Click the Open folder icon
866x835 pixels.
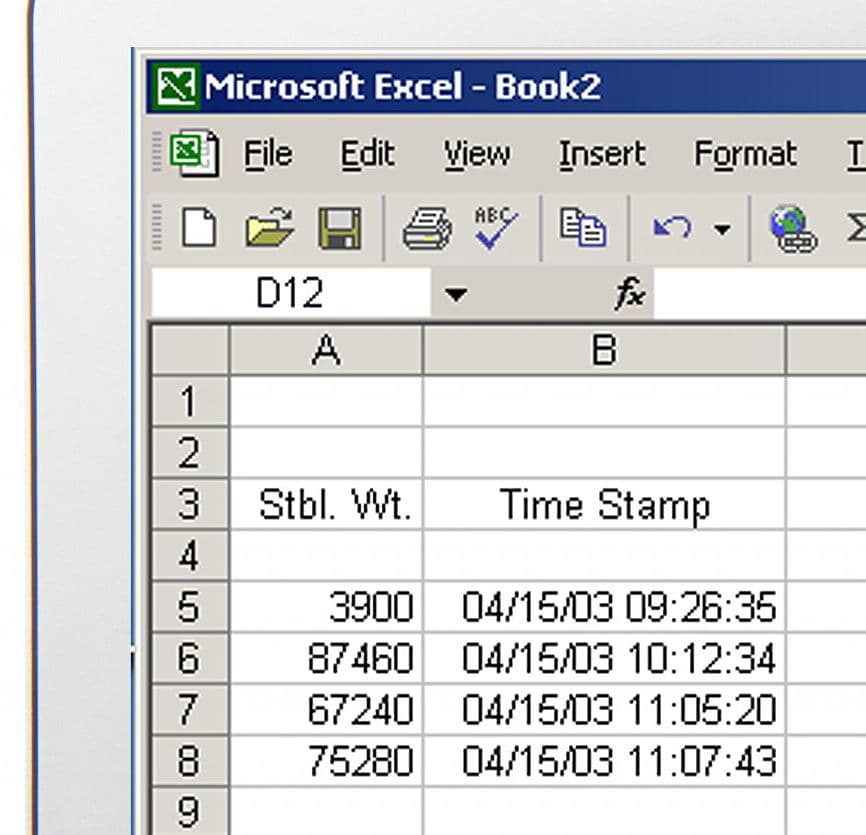click(270, 229)
